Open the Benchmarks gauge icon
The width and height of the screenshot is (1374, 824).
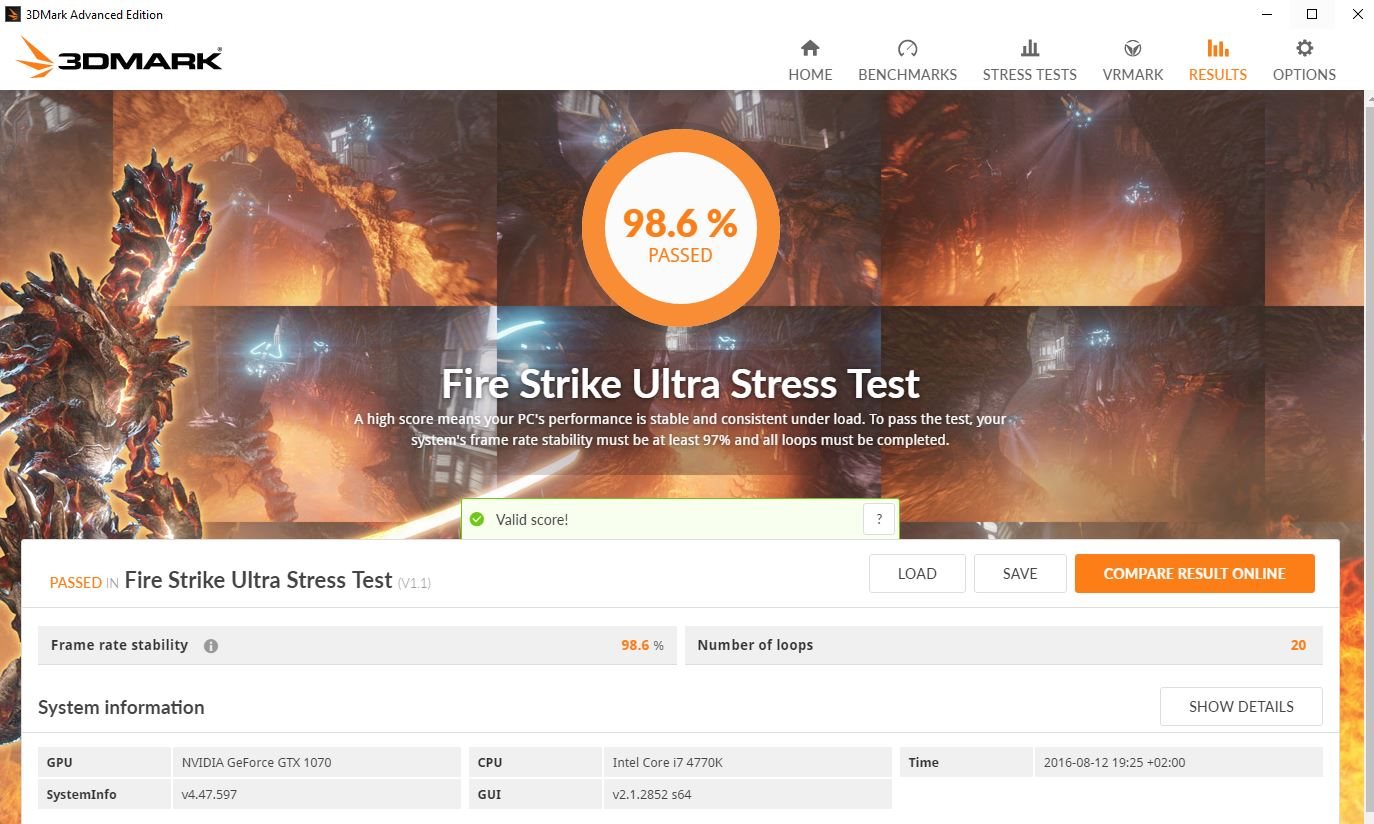(x=907, y=48)
